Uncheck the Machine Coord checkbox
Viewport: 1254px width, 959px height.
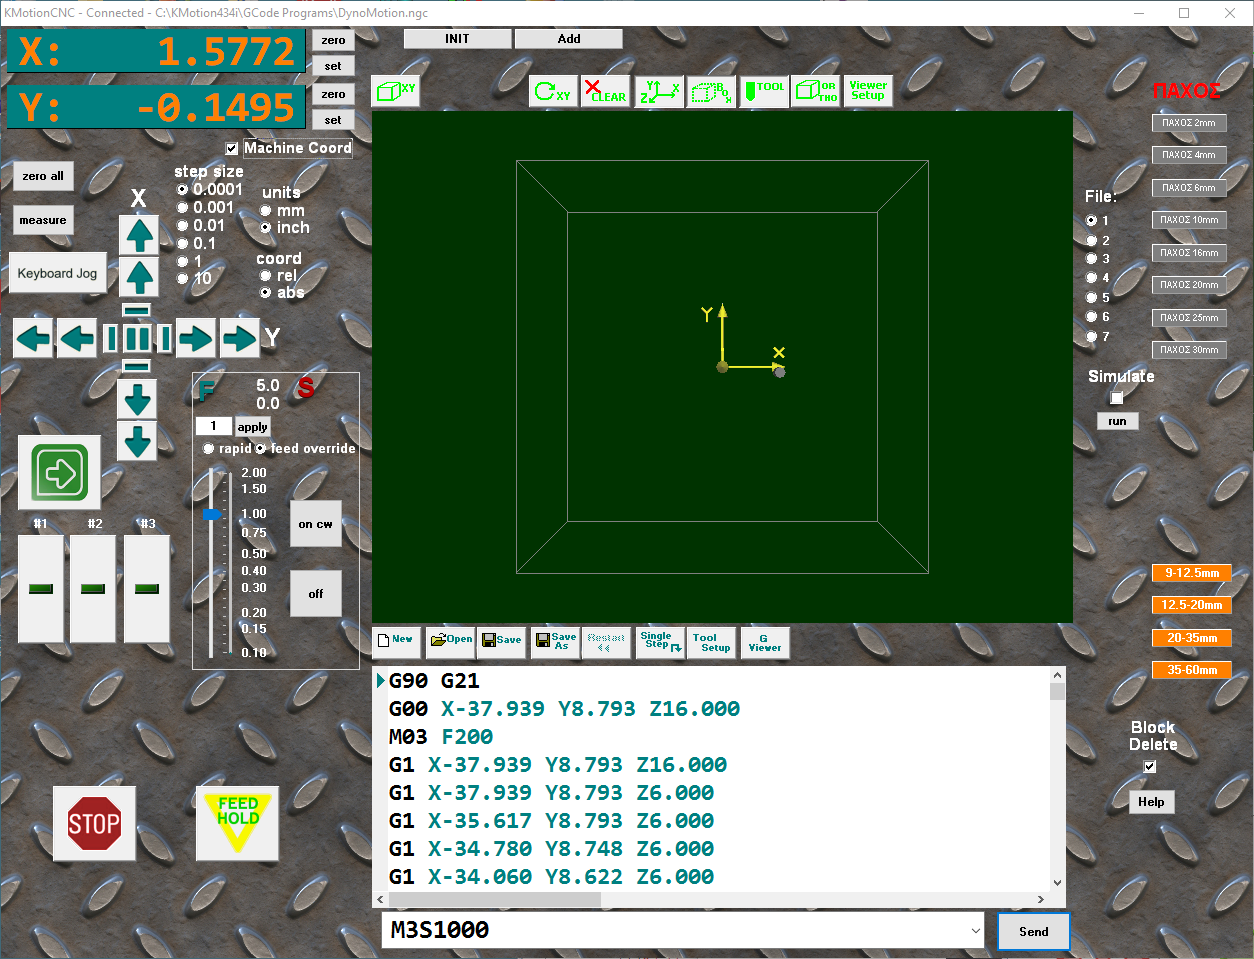(232, 148)
